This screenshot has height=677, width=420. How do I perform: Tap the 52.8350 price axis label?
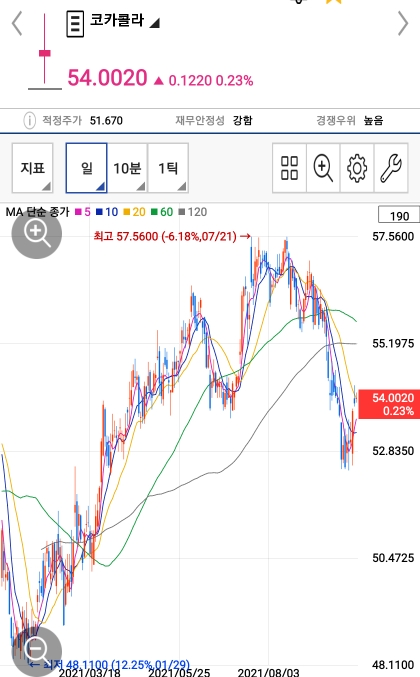pos(393,451)
